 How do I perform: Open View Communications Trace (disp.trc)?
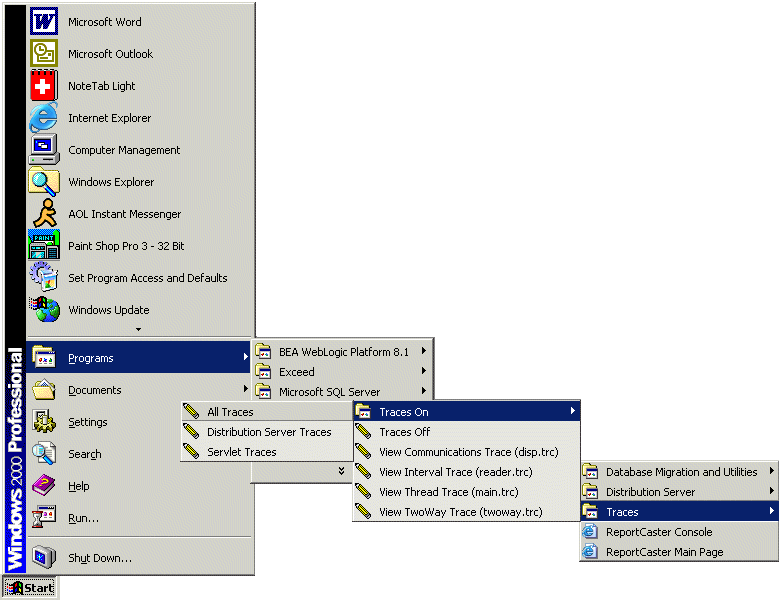(x=467, y=451)
